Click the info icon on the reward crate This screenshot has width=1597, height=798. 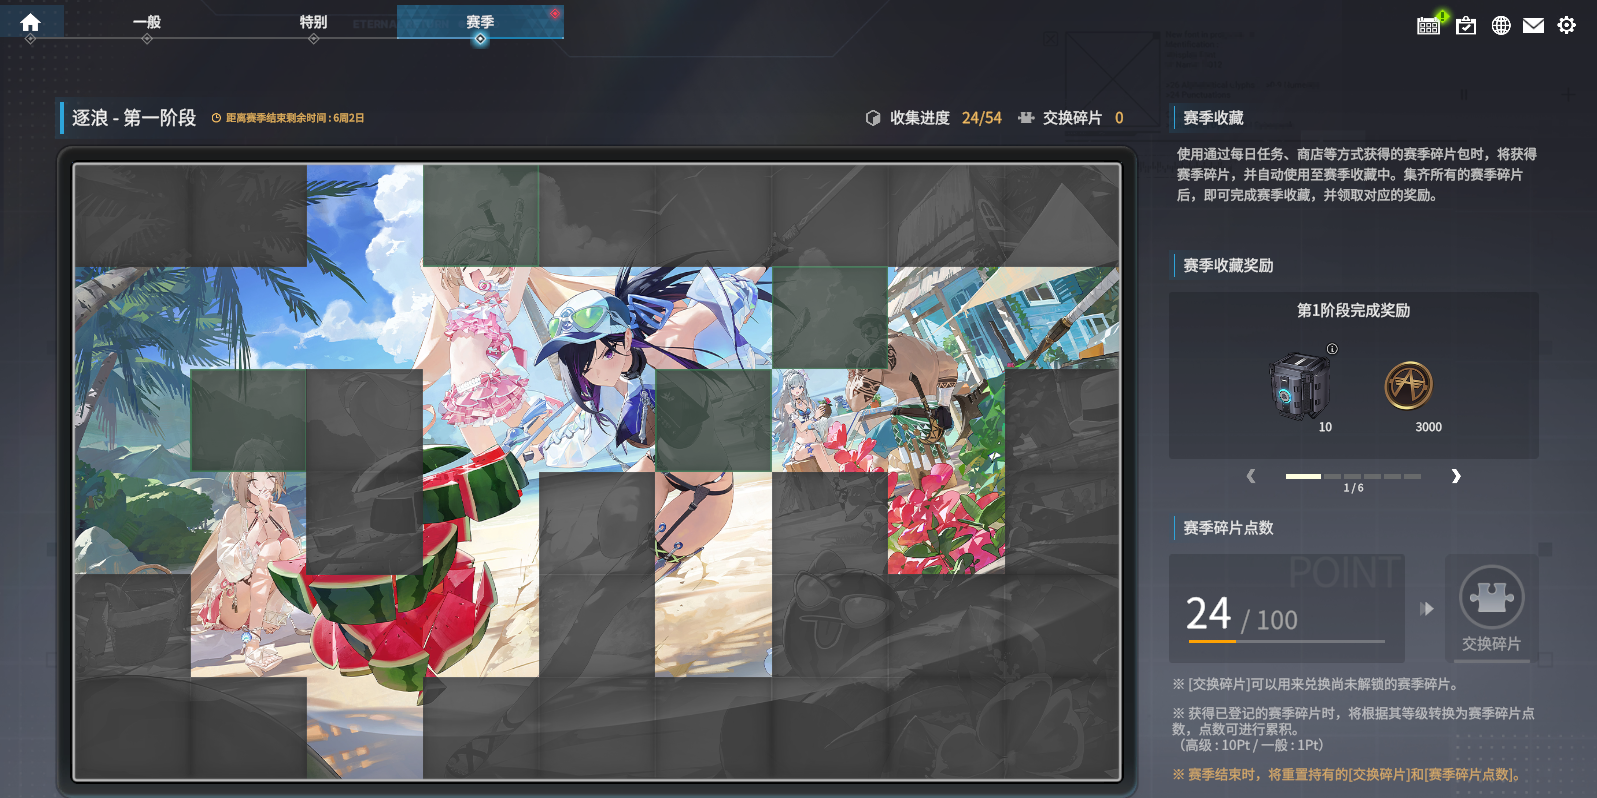(x=1332, y=349)
